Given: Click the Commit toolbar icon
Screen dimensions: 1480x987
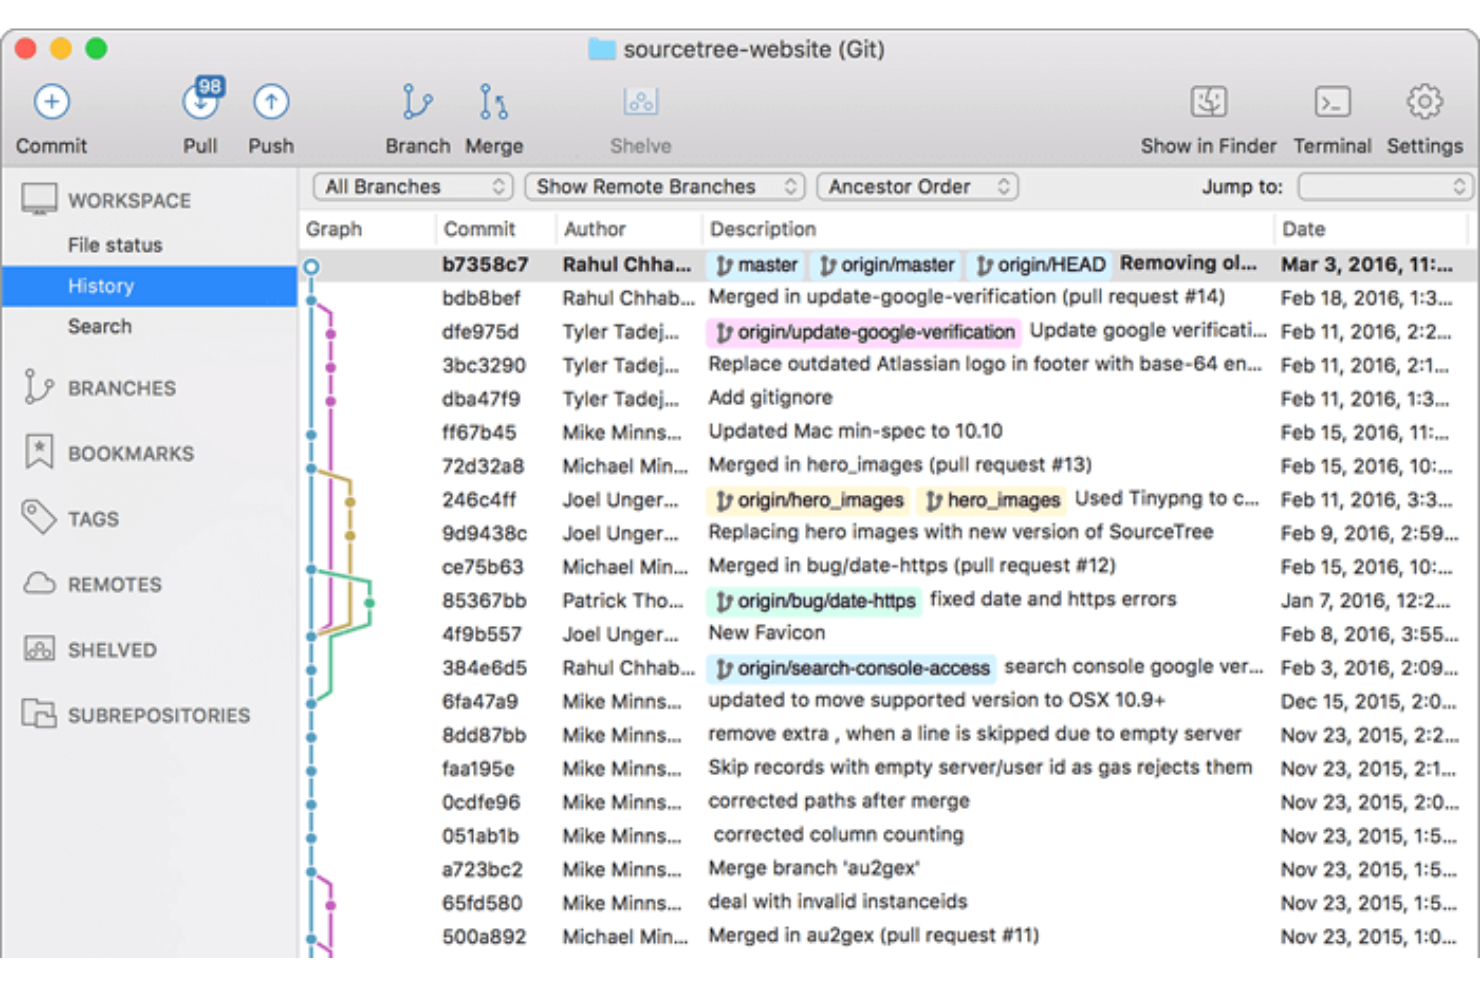Looking at the screenshot, I should tap(51, 102).
